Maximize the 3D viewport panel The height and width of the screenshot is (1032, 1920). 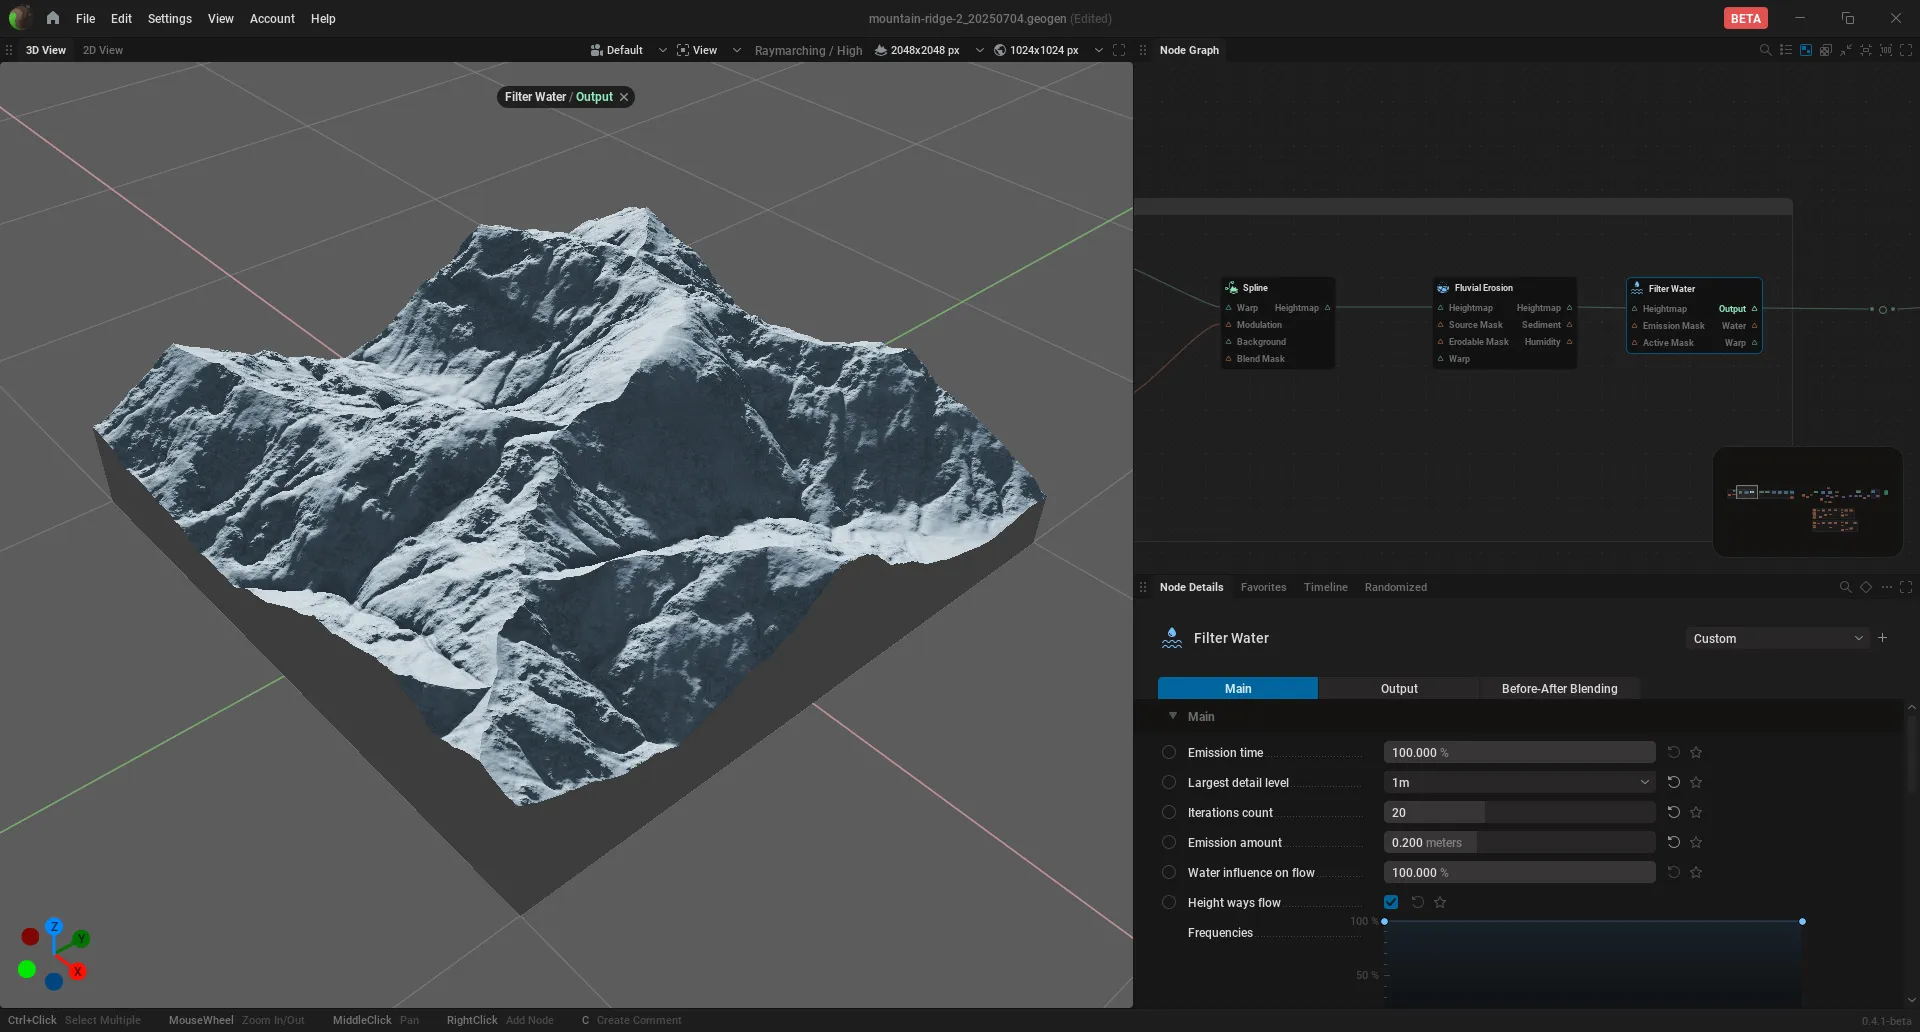click(x=1119, y=50)
